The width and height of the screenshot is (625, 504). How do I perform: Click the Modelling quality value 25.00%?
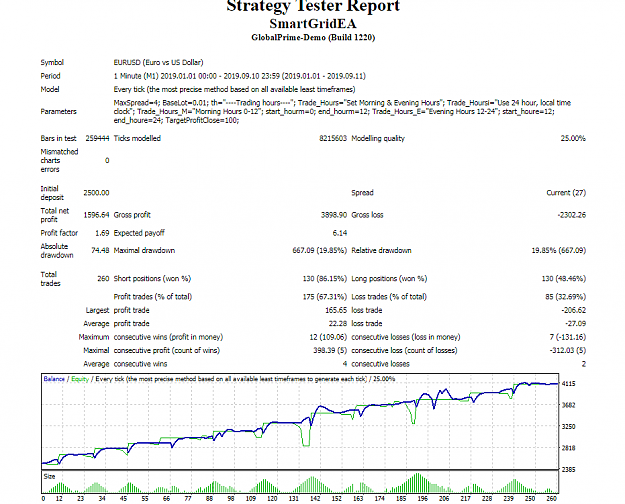click(x=573, y=138)
